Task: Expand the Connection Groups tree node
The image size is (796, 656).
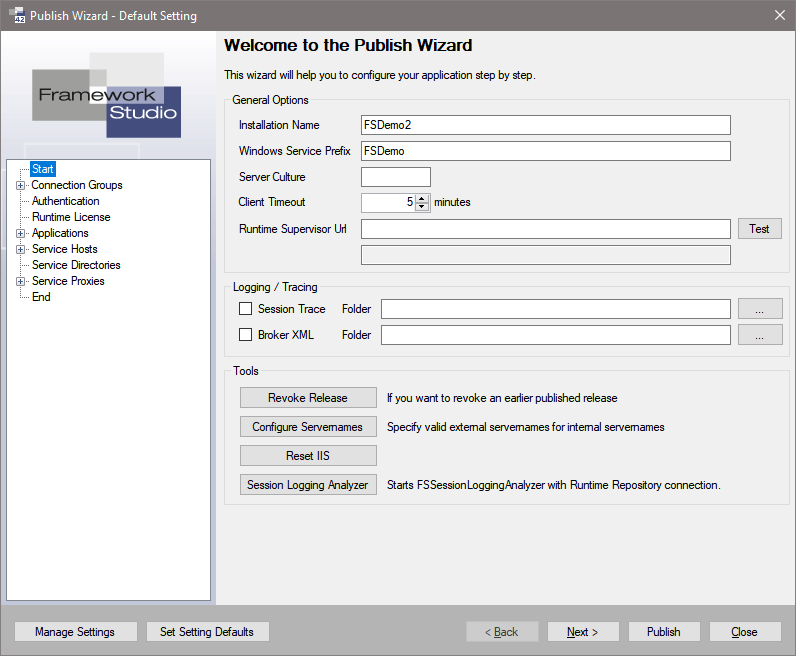Action: click(20, 185)
